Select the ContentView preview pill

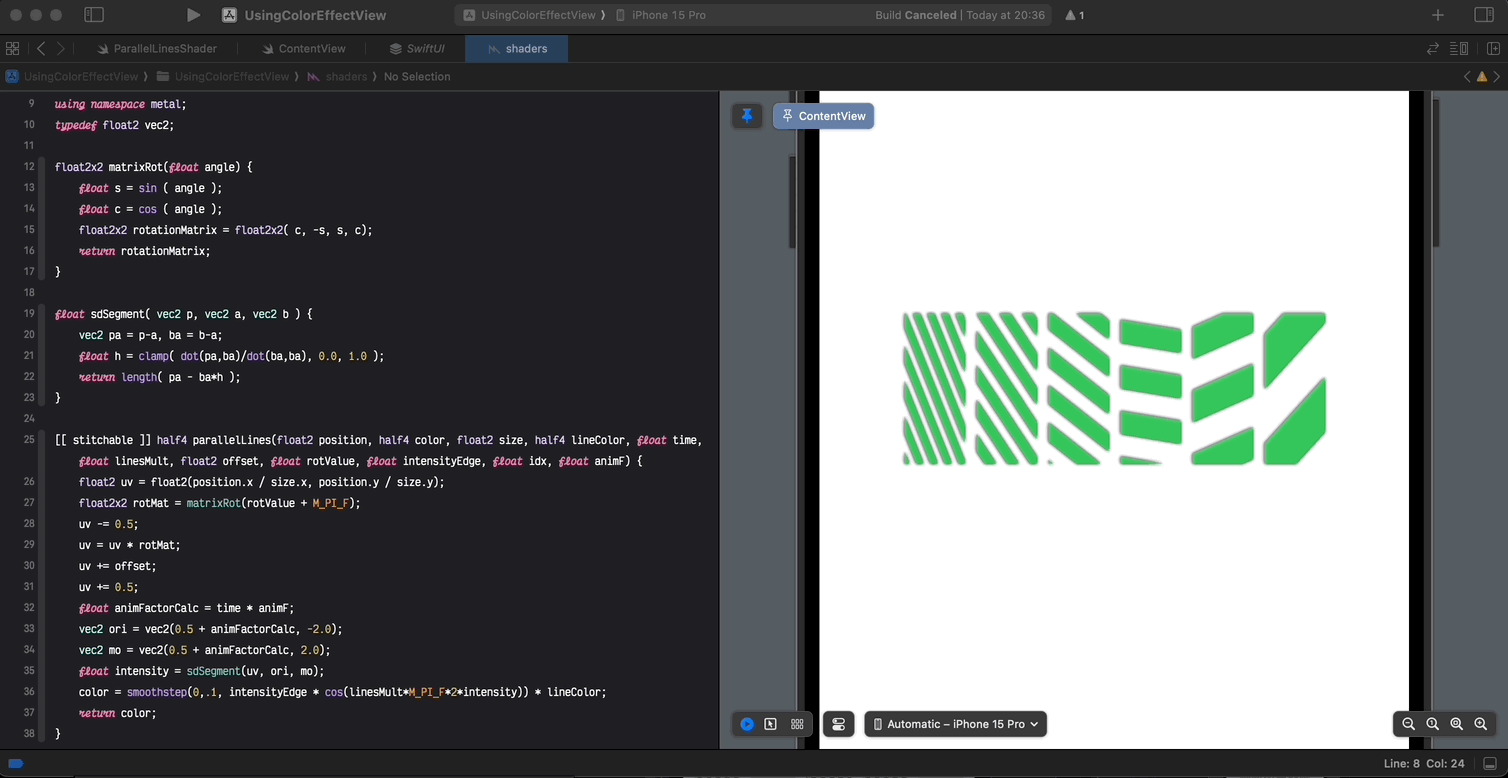click(824, 116)
